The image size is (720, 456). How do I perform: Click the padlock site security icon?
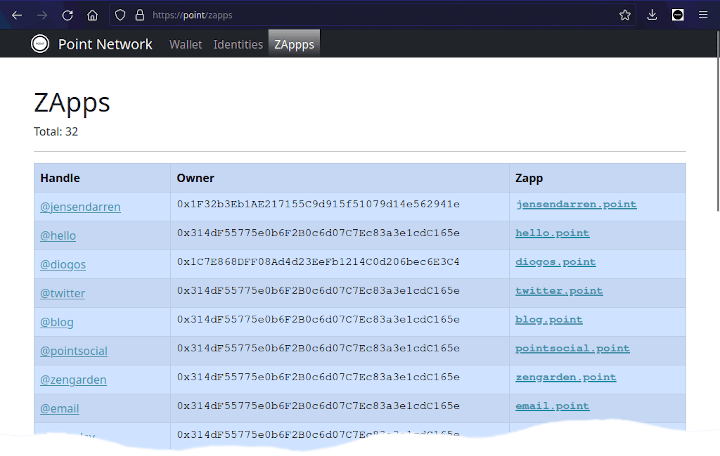tap(139, 15)
